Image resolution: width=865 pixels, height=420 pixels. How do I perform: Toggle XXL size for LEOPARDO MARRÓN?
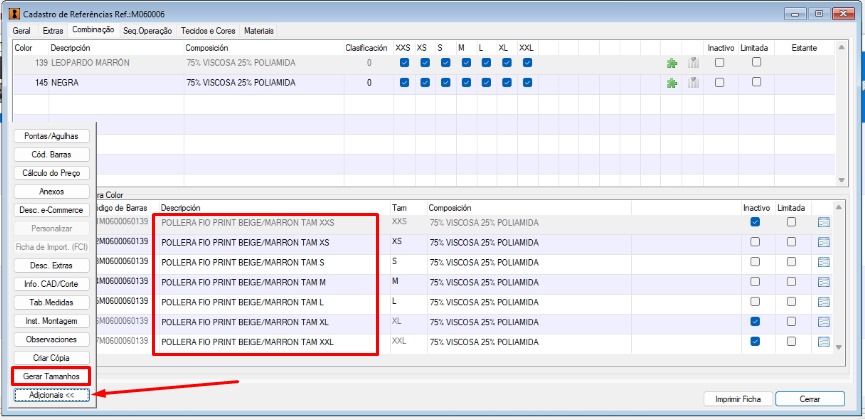coord(527,63)
